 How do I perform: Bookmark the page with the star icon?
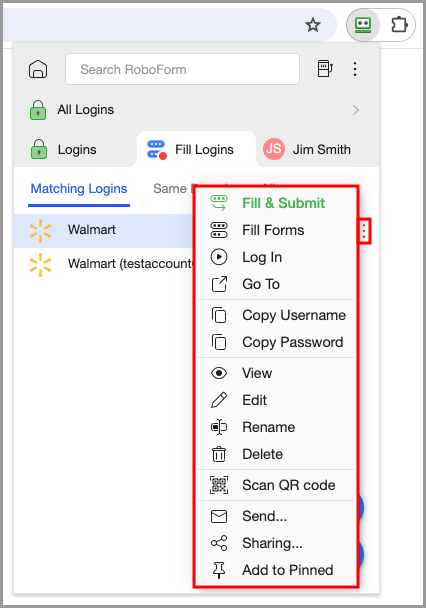pos(313,25)
